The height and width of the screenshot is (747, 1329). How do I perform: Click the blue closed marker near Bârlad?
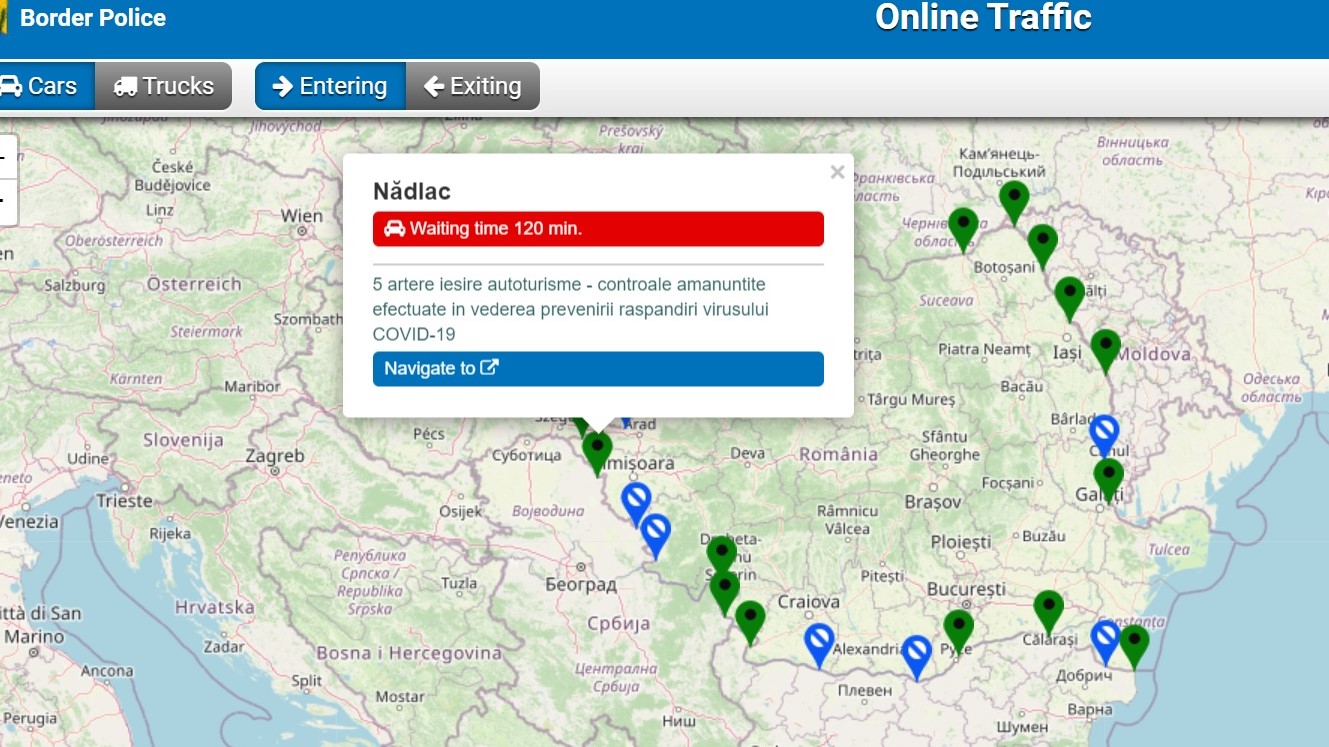pos(1103,433)
